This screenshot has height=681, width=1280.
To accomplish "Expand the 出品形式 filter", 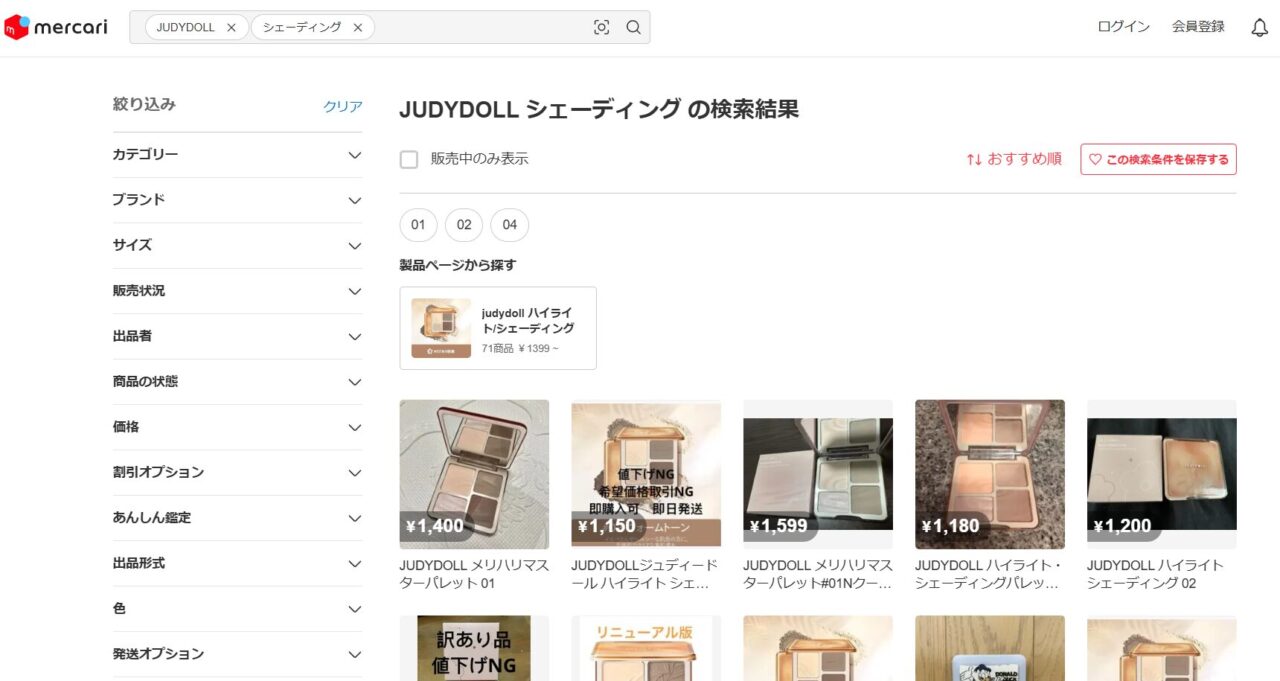I will click(238, 563).
